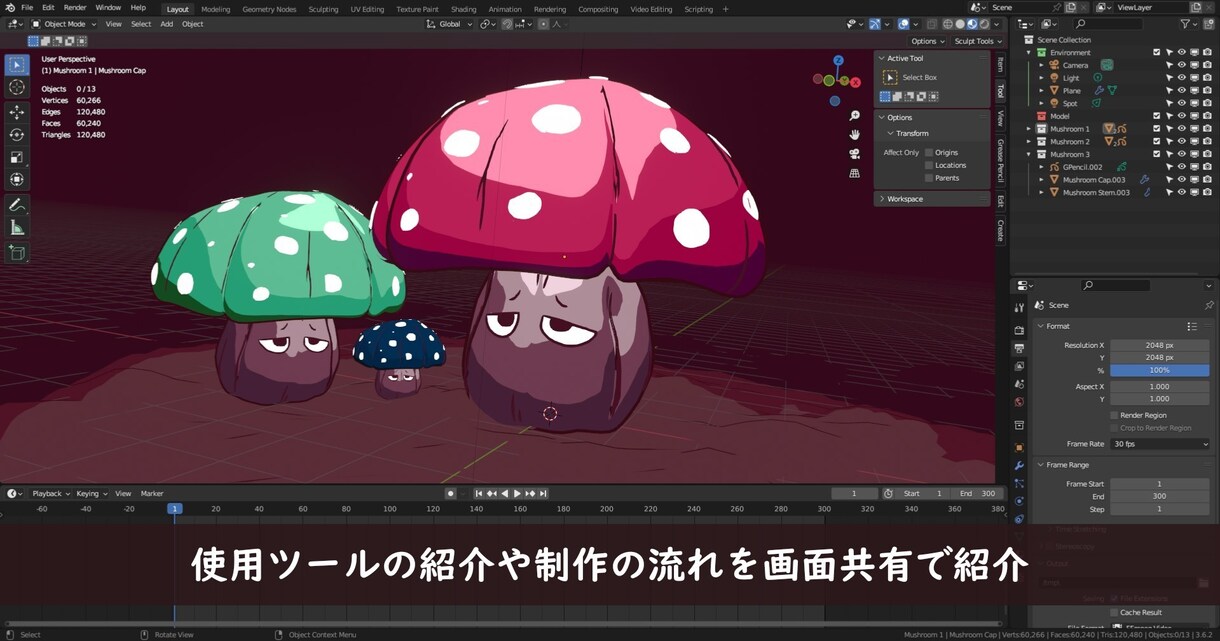Select the Measure tool
The image size is (1220, 641).
pos(17,228)
